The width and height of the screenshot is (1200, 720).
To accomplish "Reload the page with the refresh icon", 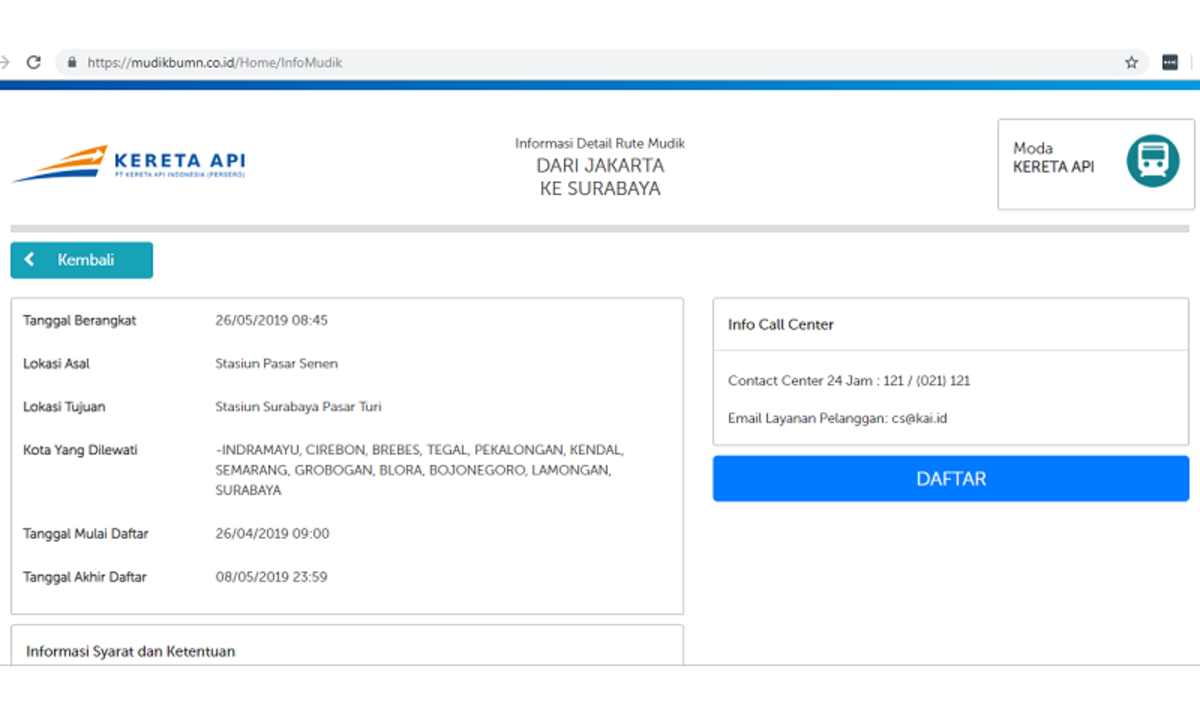I will pos(33,62).
